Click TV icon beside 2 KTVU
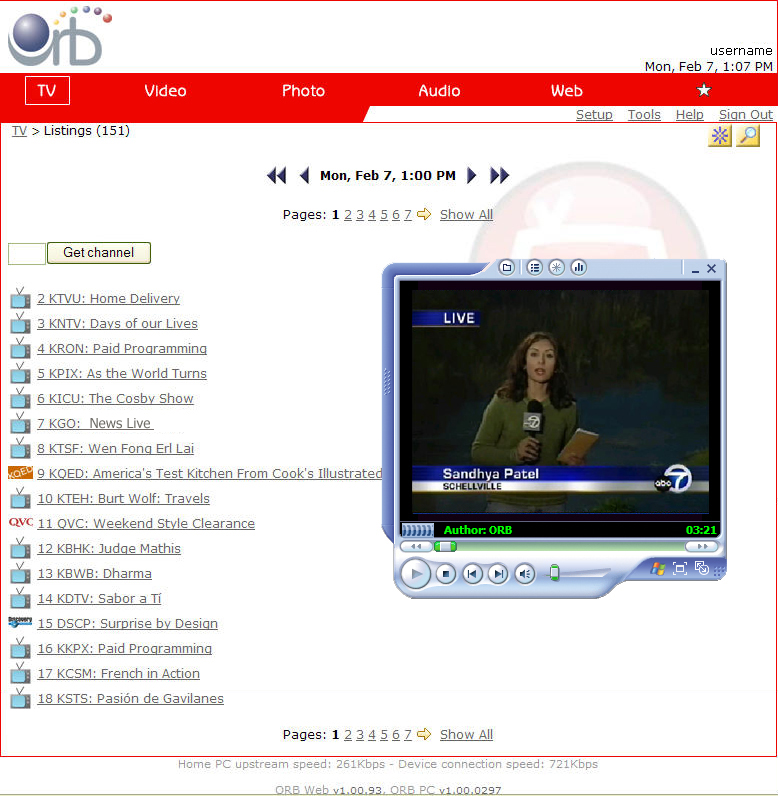The width and height of the screenshot is (778, 796). point(20,298)
